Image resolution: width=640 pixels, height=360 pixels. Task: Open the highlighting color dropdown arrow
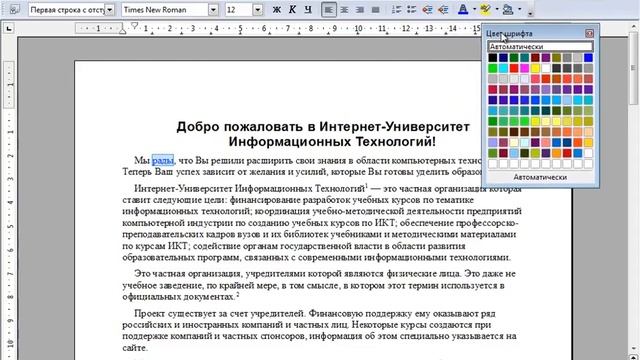497,10
